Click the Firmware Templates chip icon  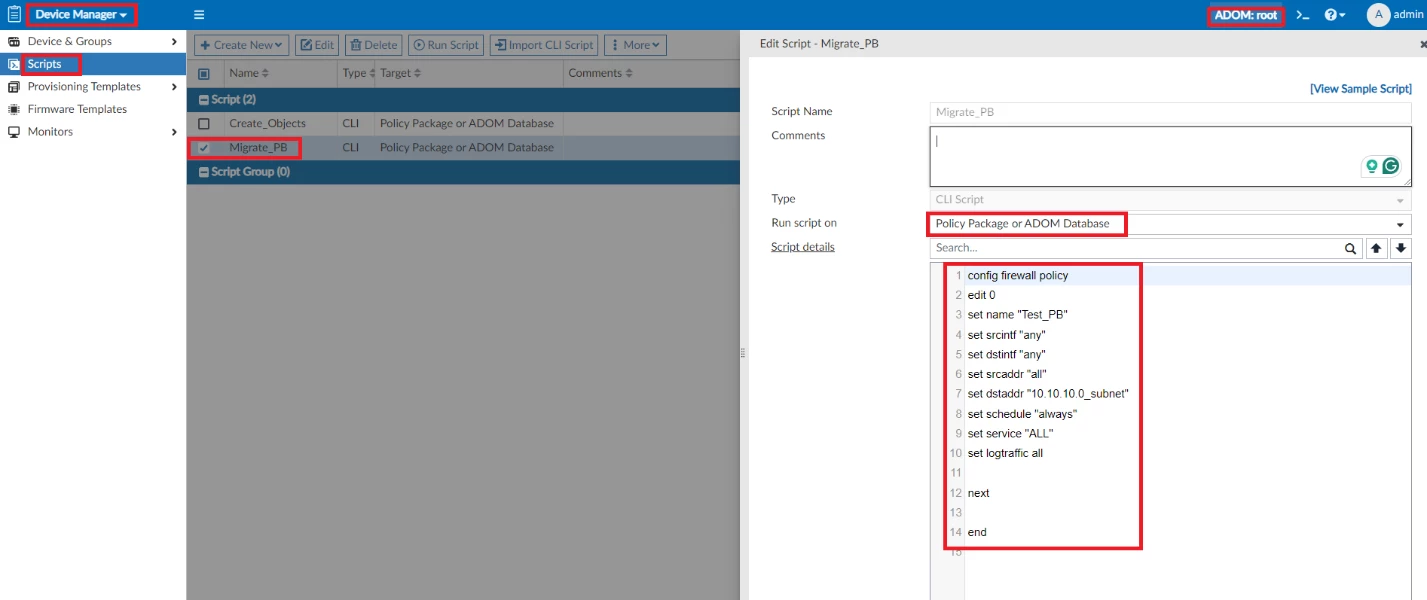click(x=14, y=109)
